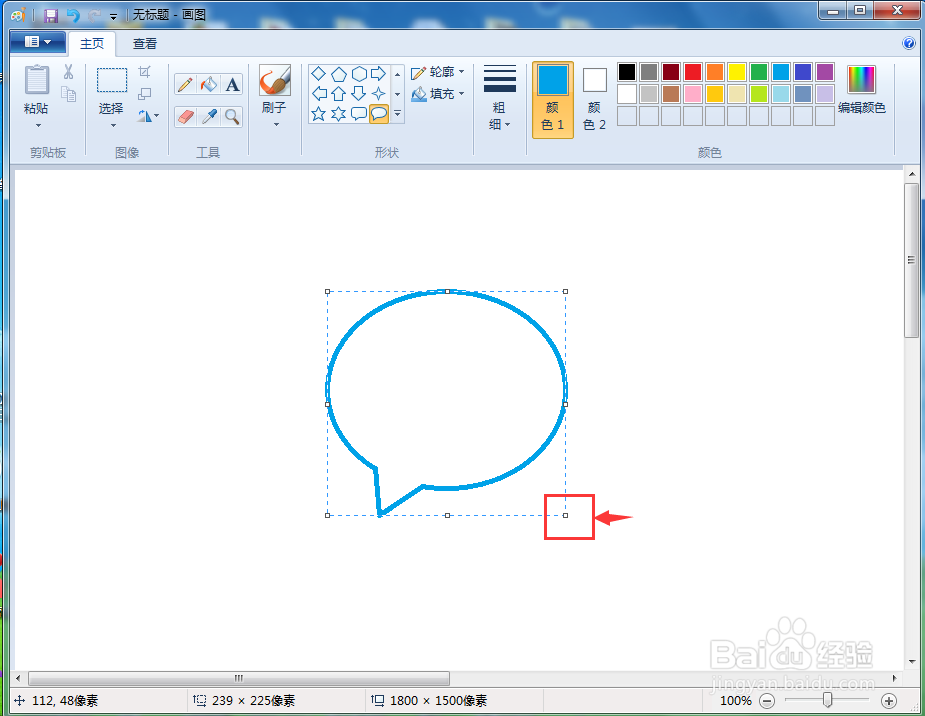Select the four-point star shape
This screenshot has height=716, width=925.
point(378,93)
